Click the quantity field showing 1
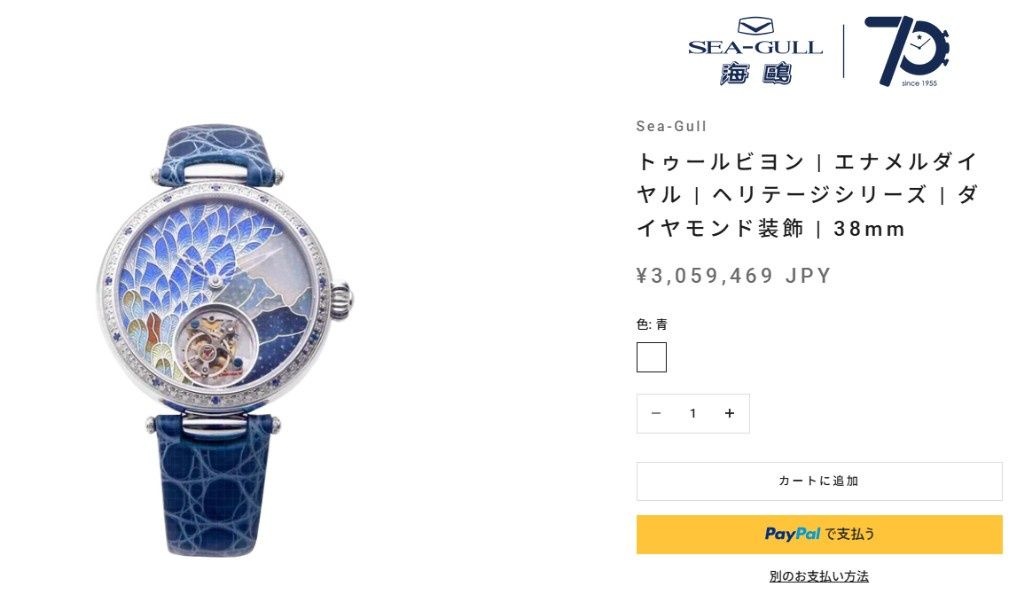Viewport: 1024px width, 596px height. pyautogui.click(x=693, y=413)
